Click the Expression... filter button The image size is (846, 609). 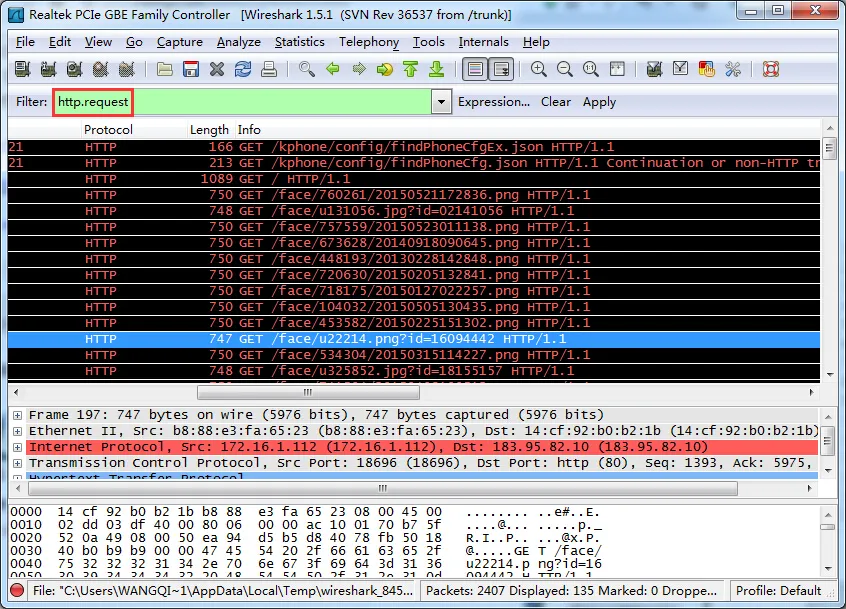tap(494, 102)
